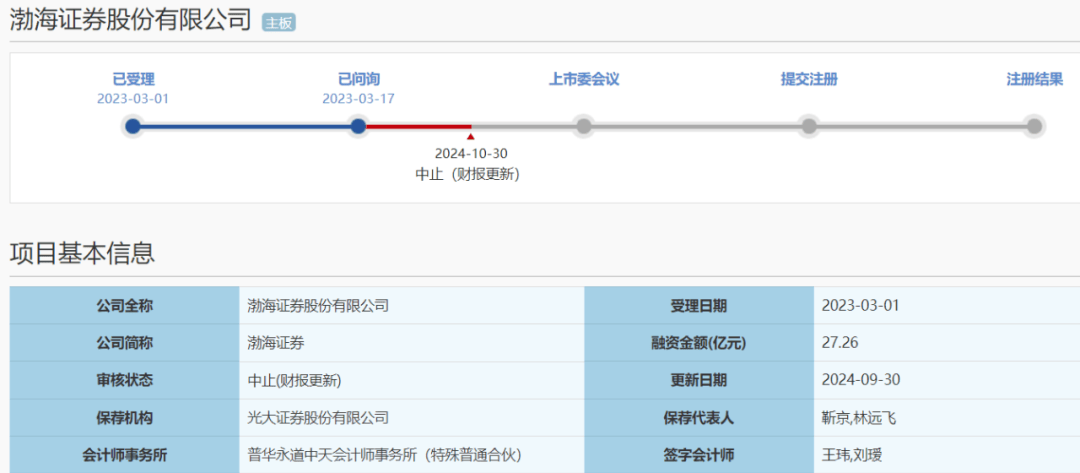
Task: Click the 上市委会议 gray timeline node
Action: pos(583,126)
